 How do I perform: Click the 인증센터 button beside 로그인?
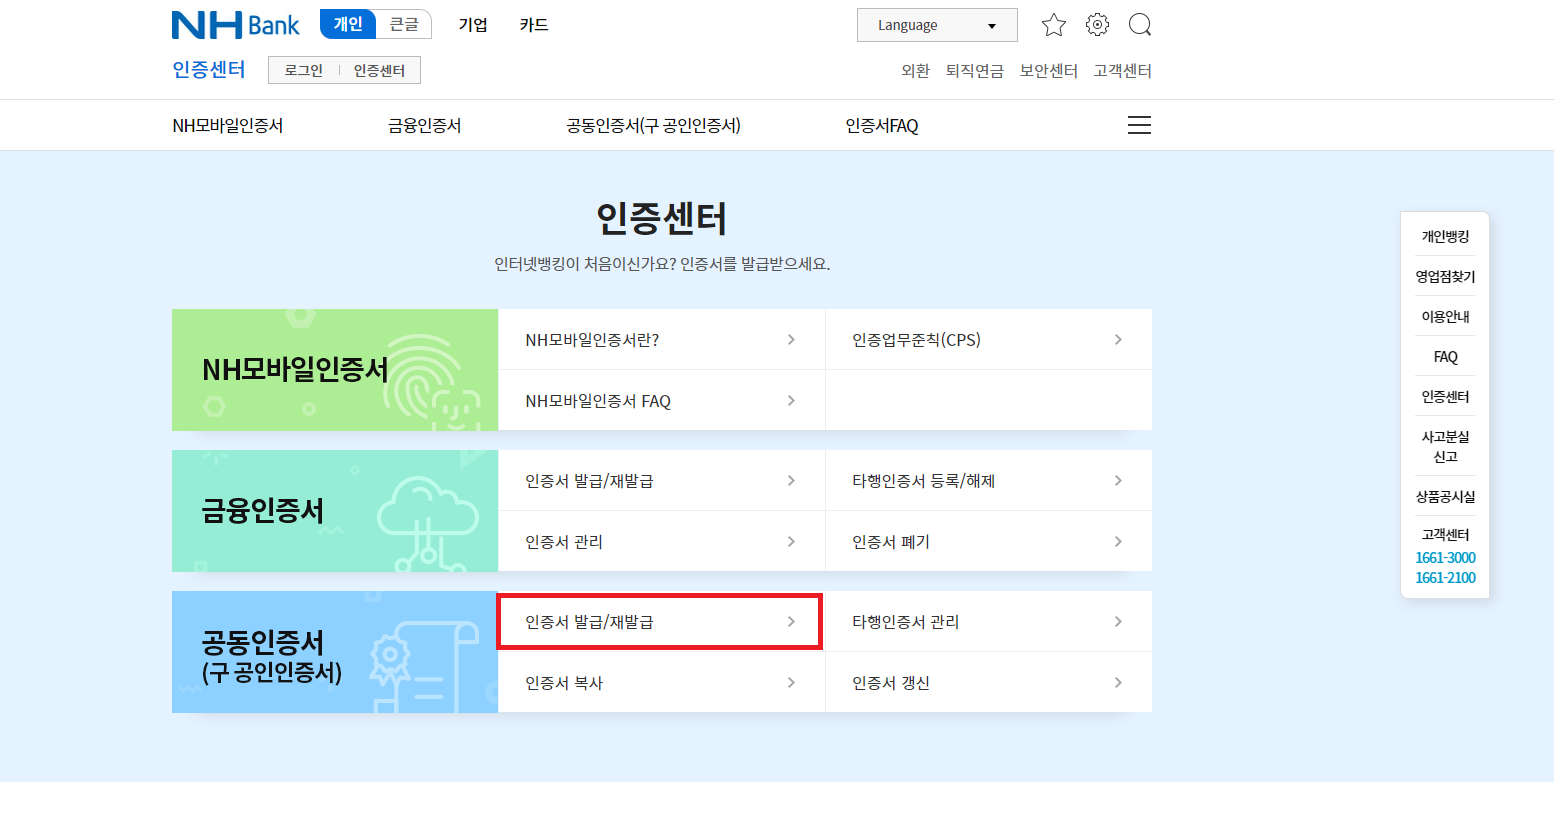(379, 70)
